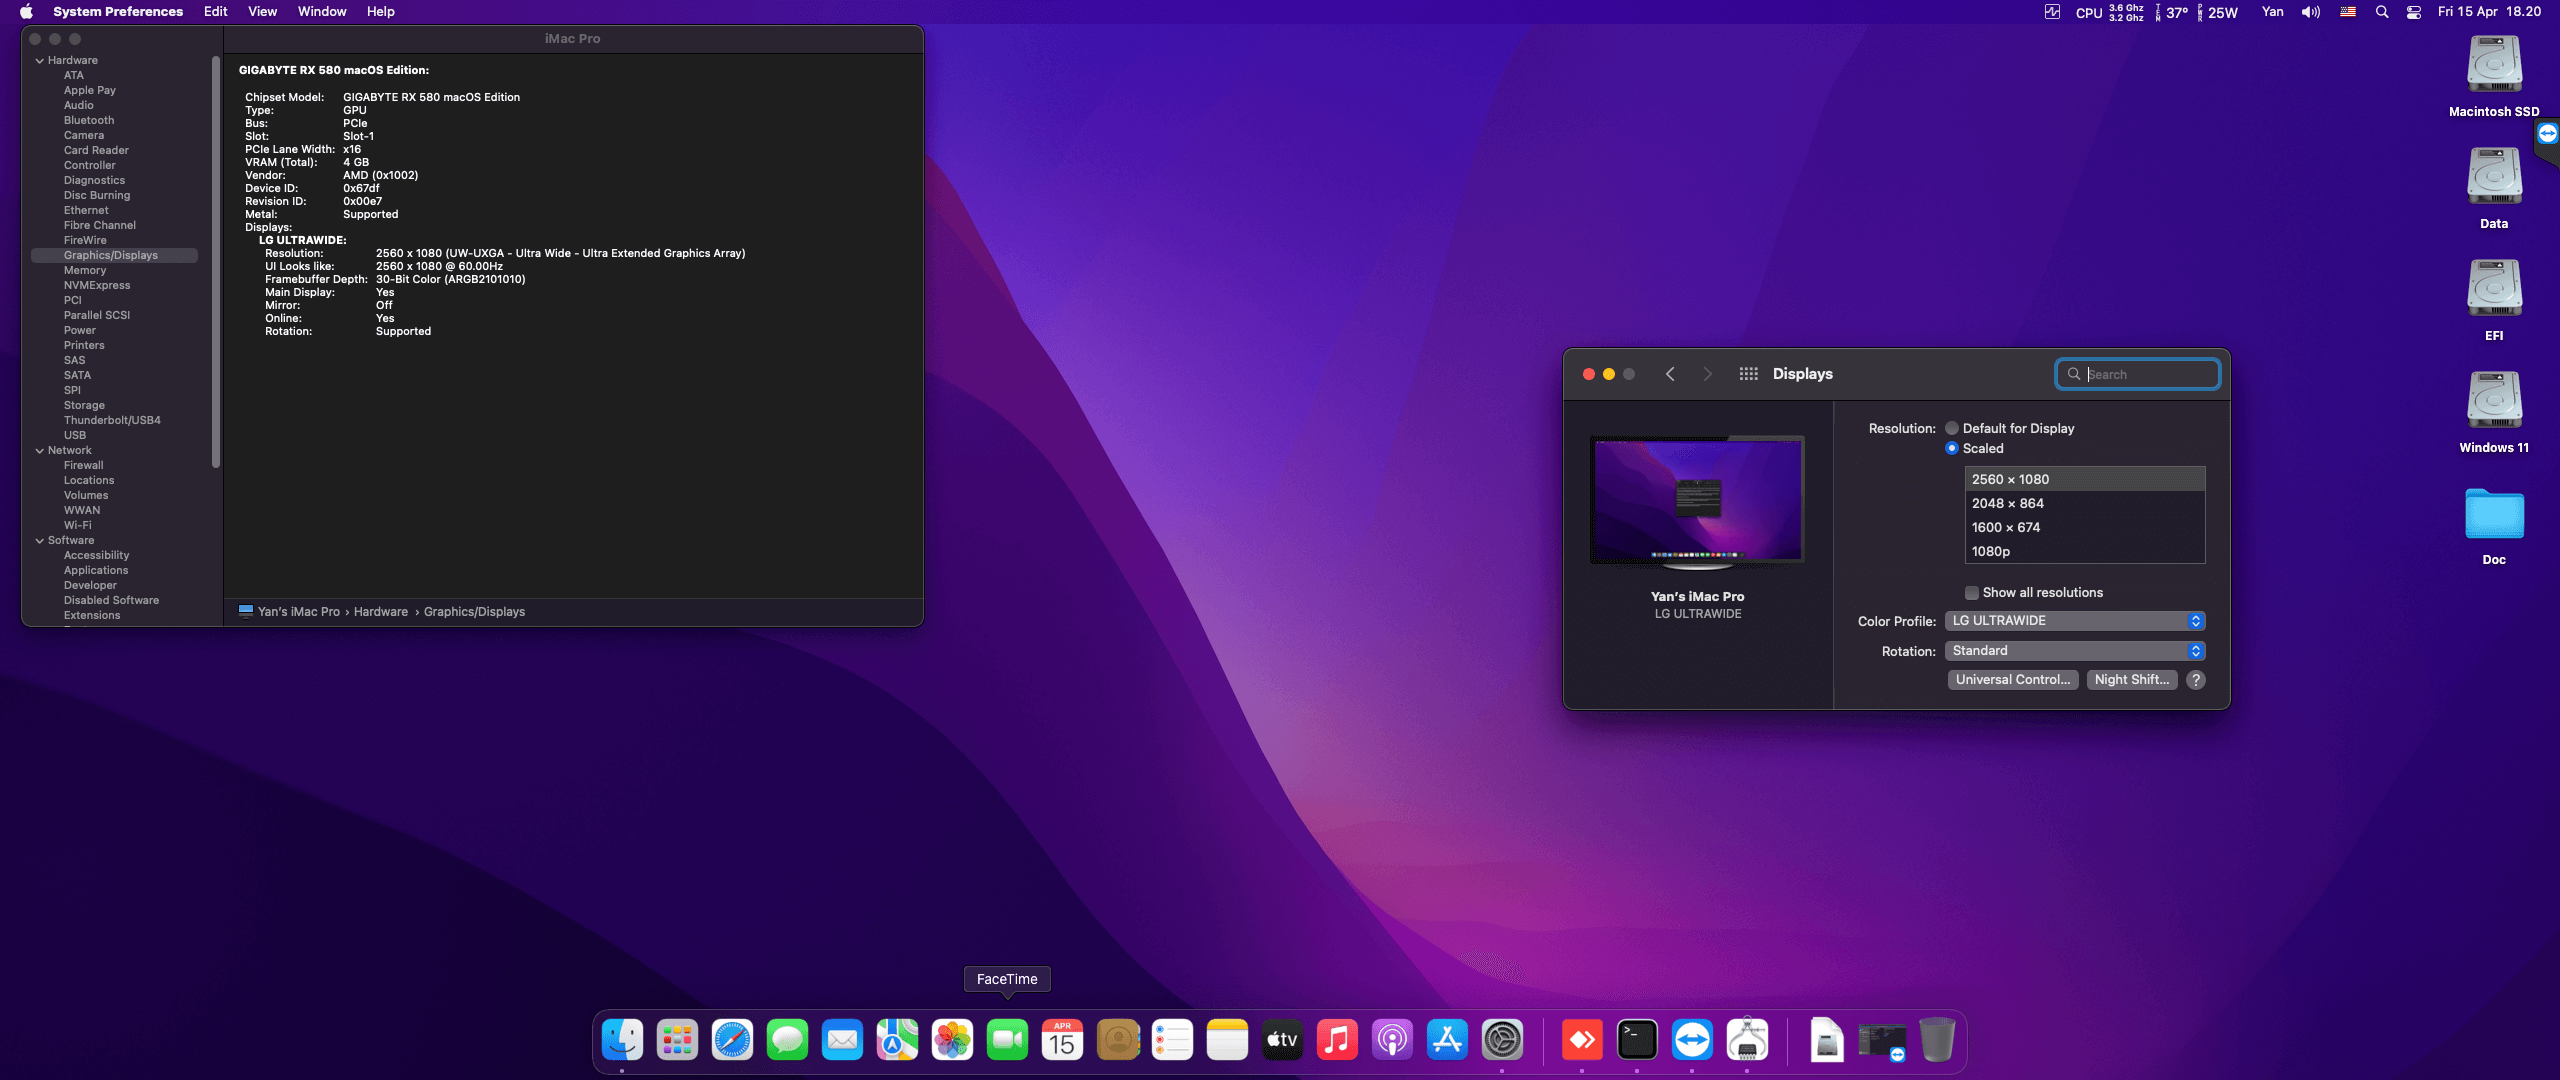The width and height of the screenshot is (2560, 1080).
Task: Focus the Search field in Displays
Action: coord(2138,375)
